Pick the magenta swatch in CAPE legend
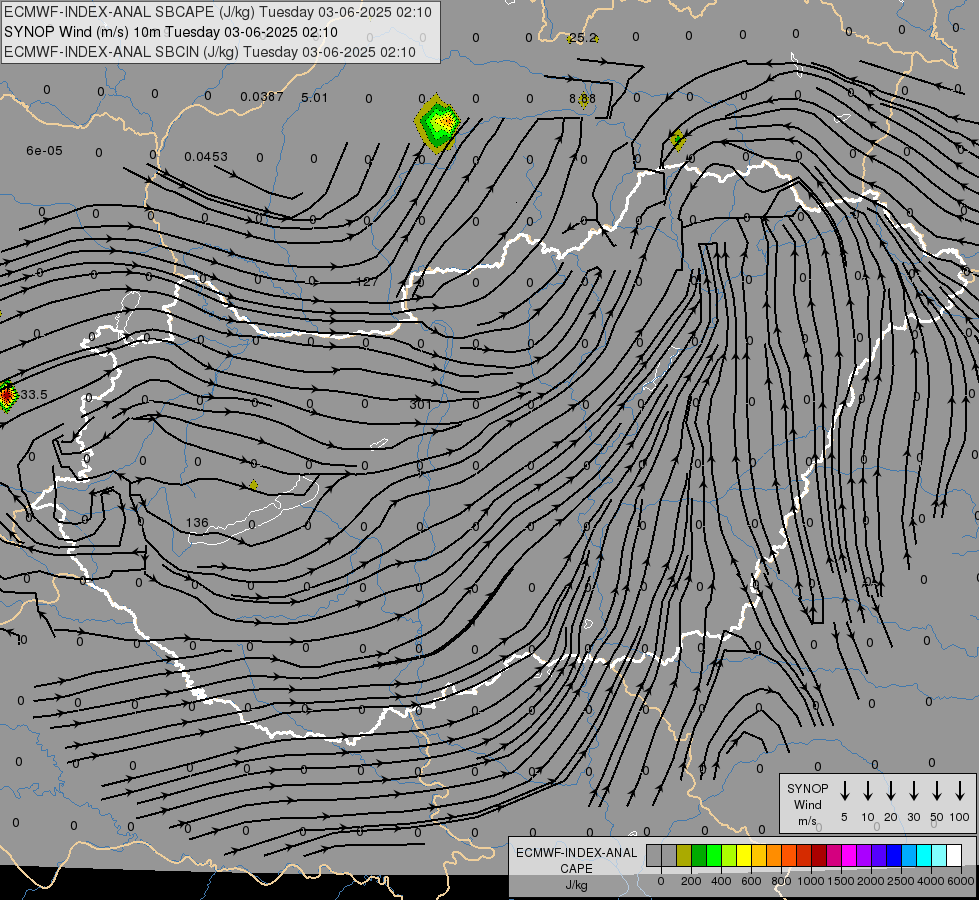Screen dimensions: 979x900 849,855
